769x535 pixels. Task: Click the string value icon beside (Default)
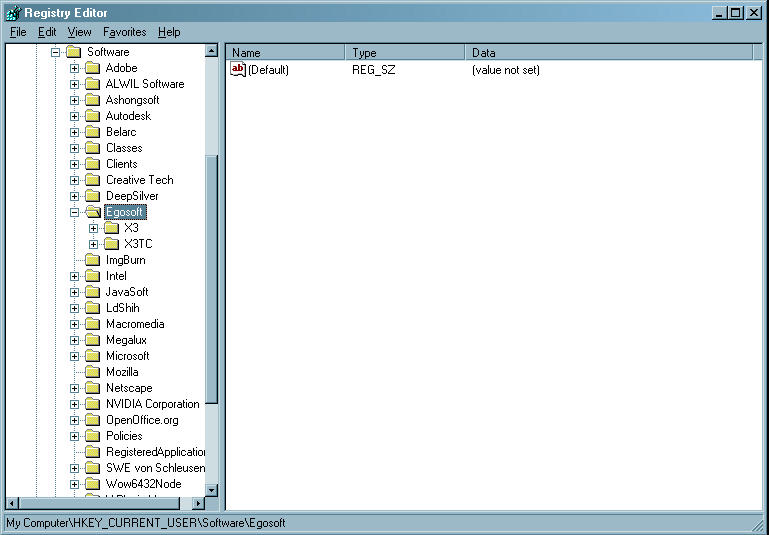point(238,70)
